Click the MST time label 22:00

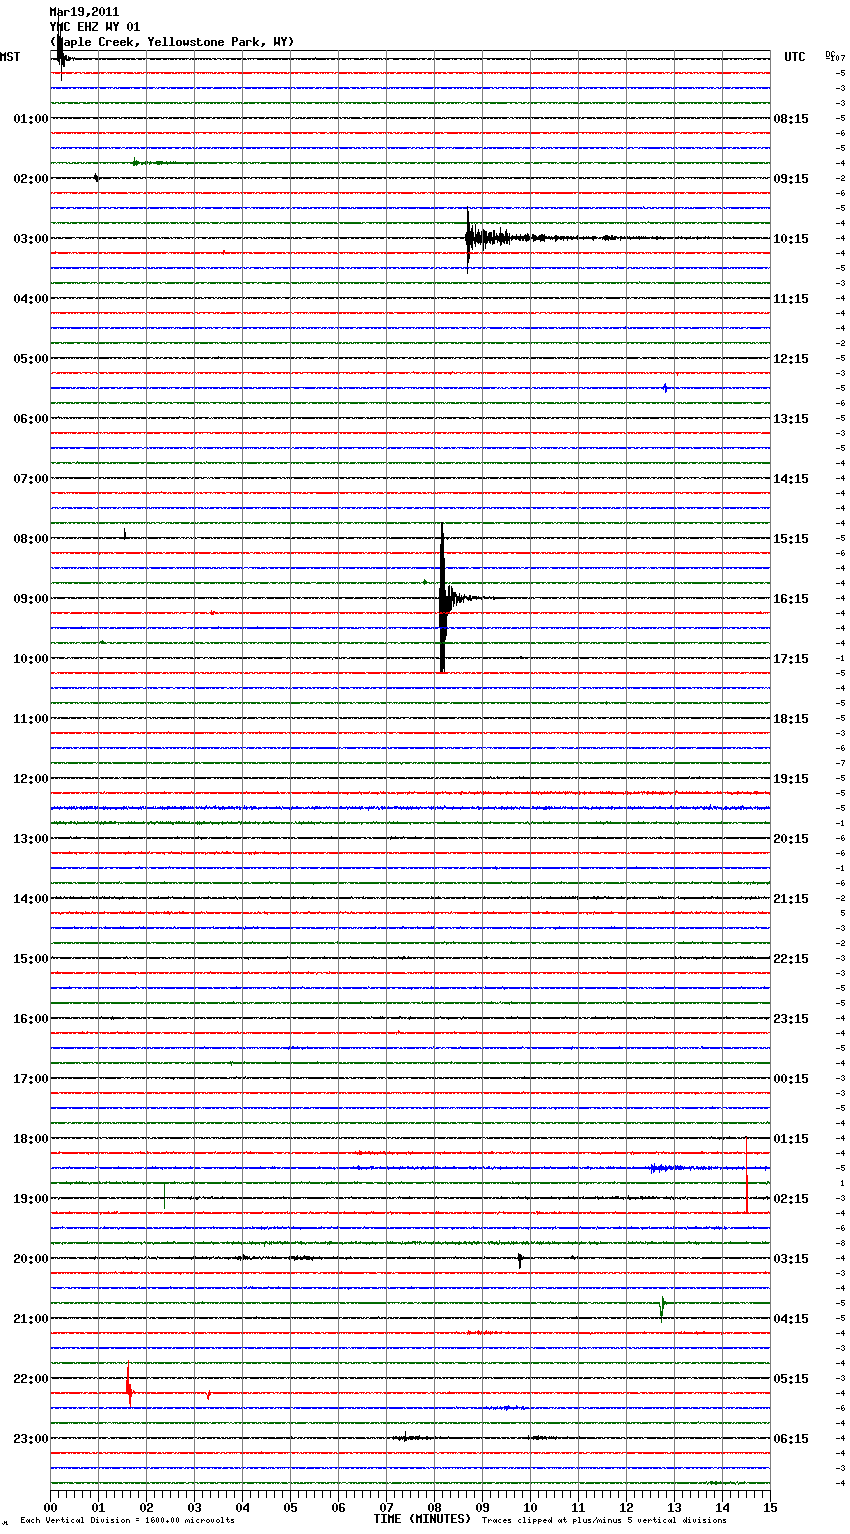(31, 1379)
